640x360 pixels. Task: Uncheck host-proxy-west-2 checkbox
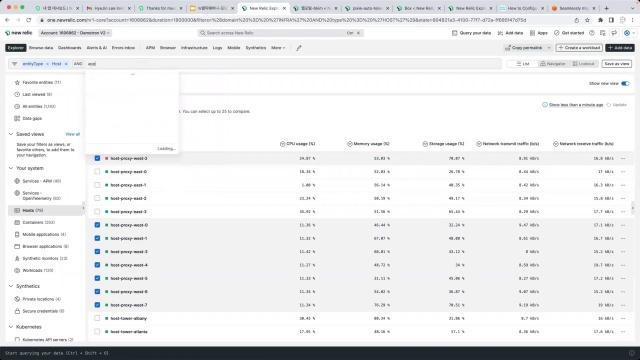pos(97,158)
